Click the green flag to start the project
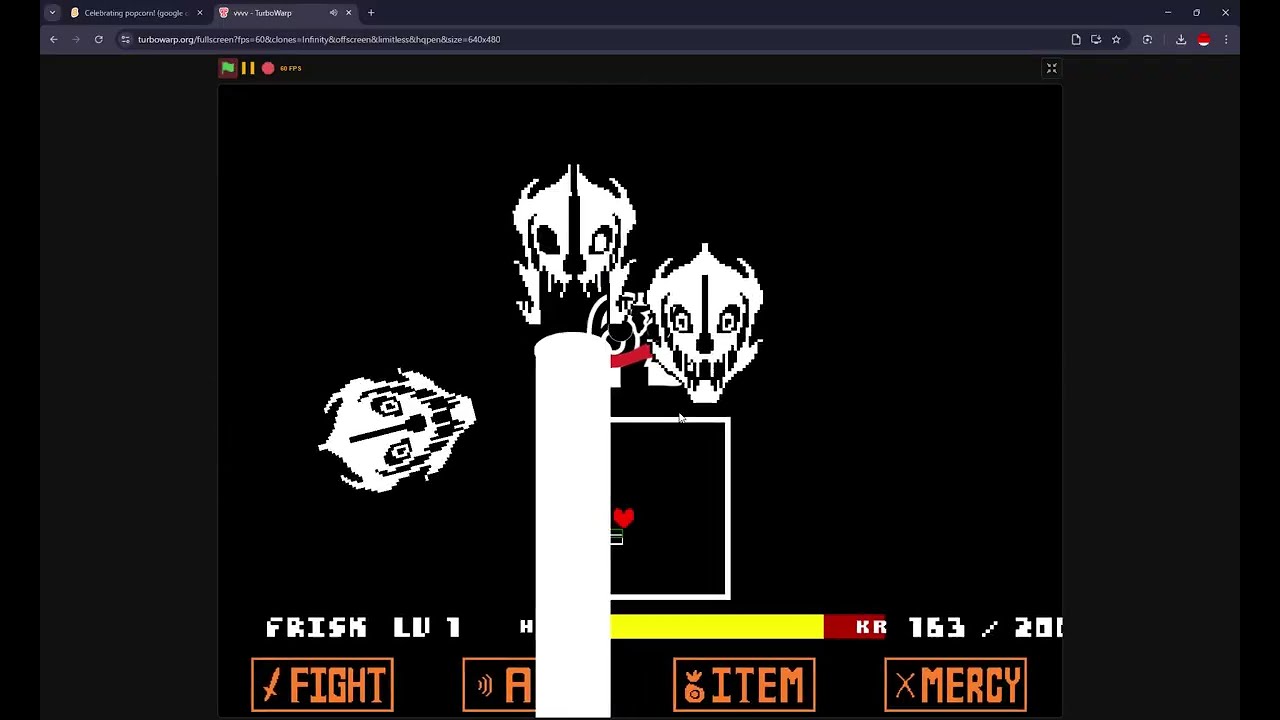This screenshot has width=1280, height=720. pos(228,68)
